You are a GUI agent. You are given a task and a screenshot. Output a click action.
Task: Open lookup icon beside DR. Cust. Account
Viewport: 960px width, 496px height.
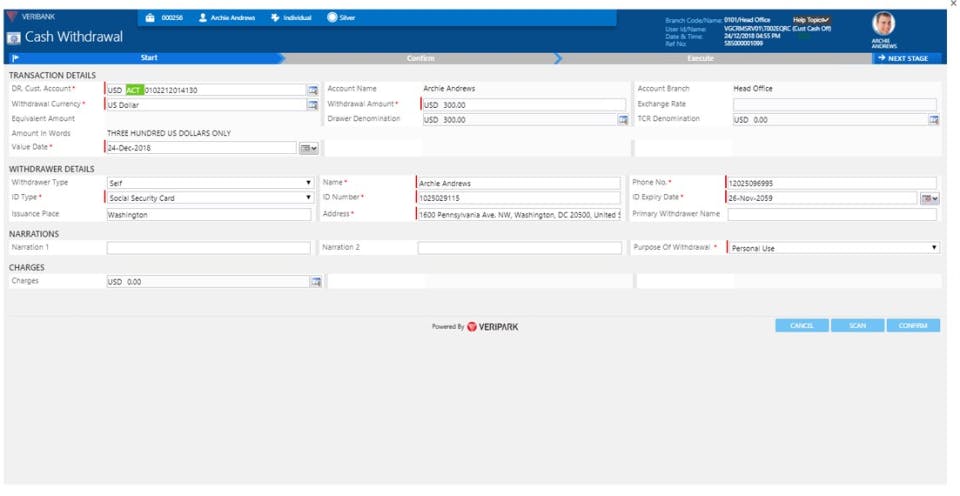coord(313,91)
